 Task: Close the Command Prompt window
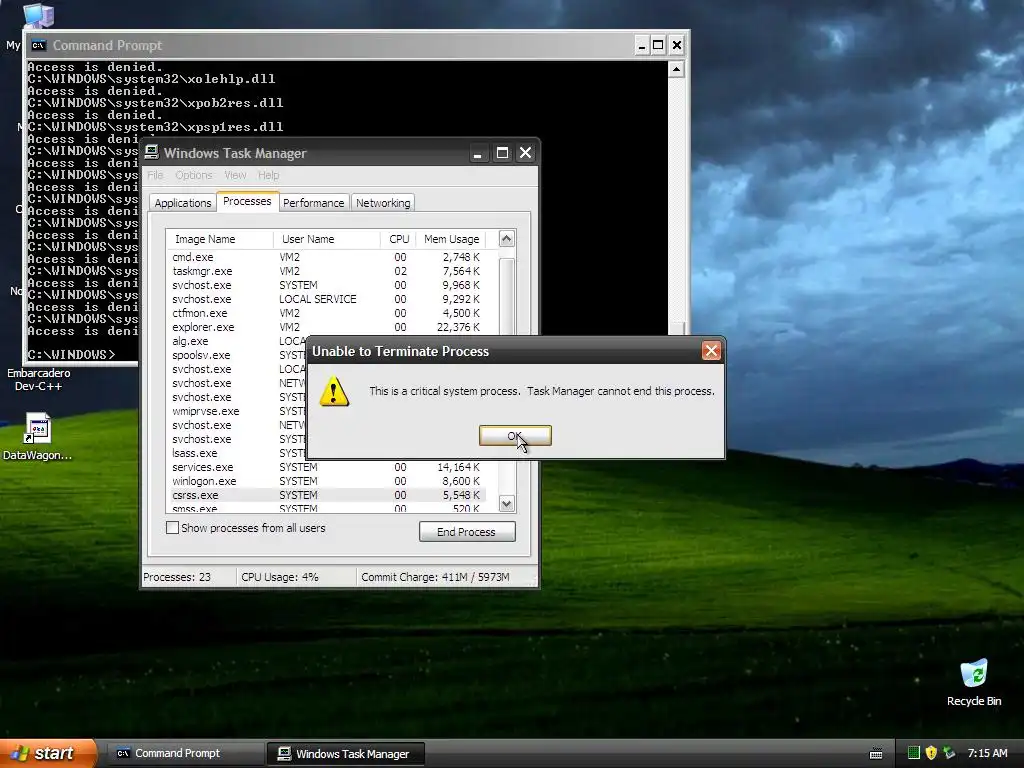[677, 45]
